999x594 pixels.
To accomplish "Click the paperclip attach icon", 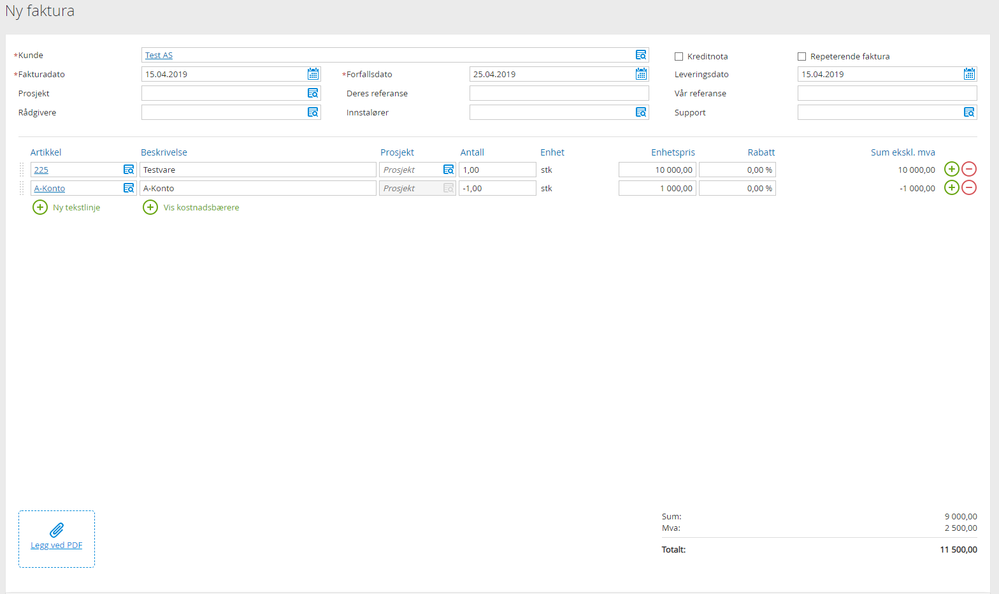I will (x=57, y=530).
